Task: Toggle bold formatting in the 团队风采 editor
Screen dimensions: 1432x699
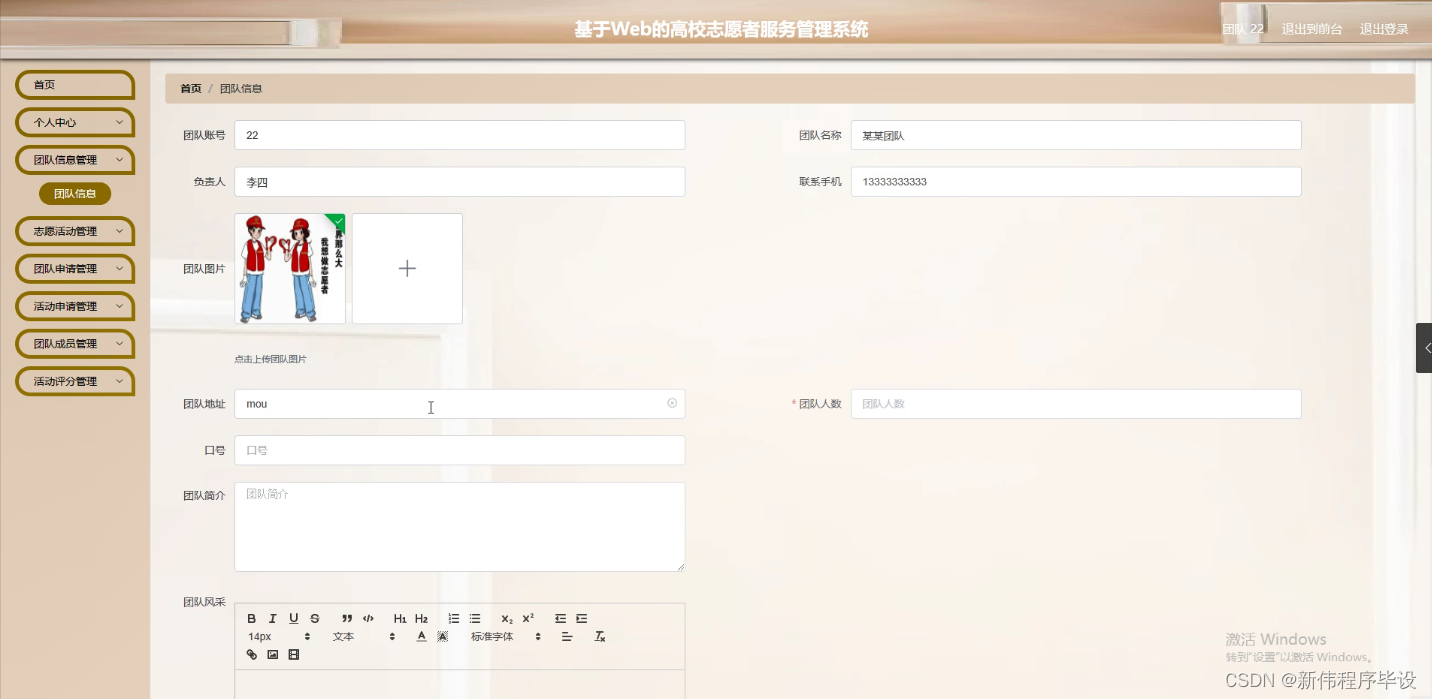Action: [x=252, y=618]
